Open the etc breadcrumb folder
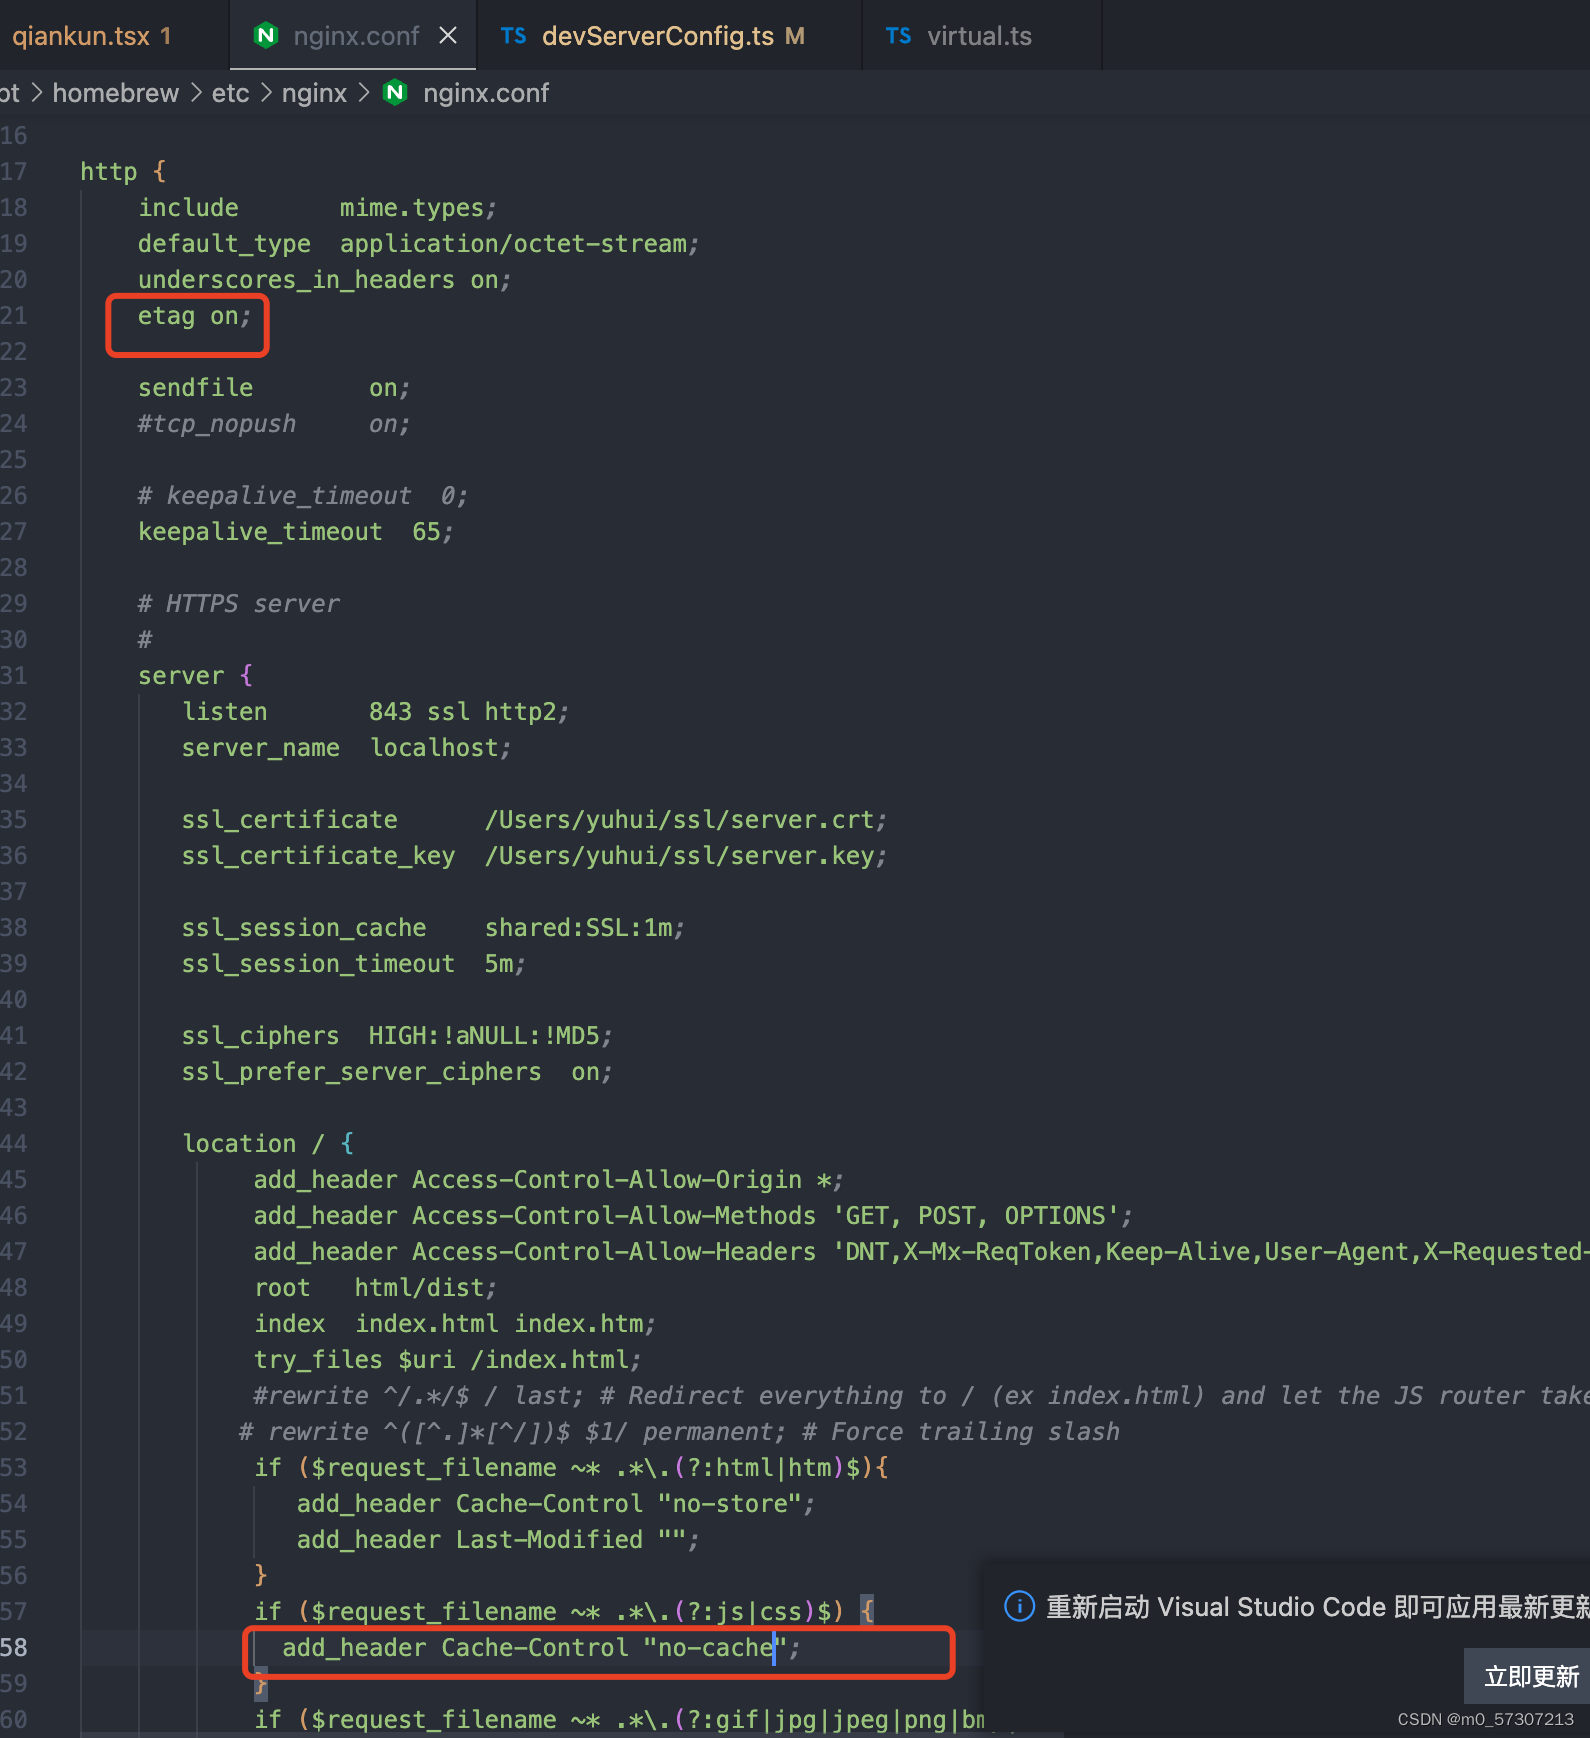Image resolution: width=1590 pixels, height=1738 pixels. [x=230, y=93]
